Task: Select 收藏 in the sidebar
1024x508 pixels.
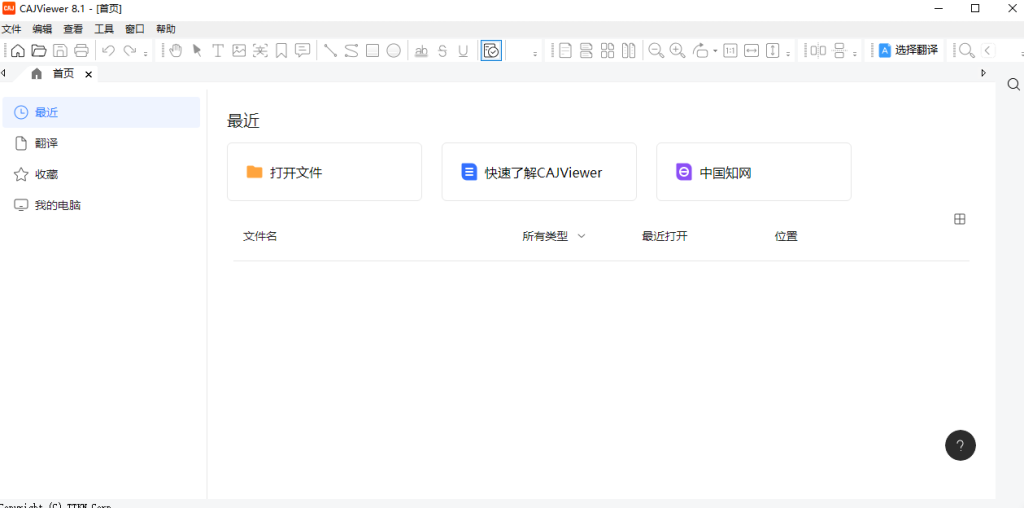Action: [x=101, y=174]
